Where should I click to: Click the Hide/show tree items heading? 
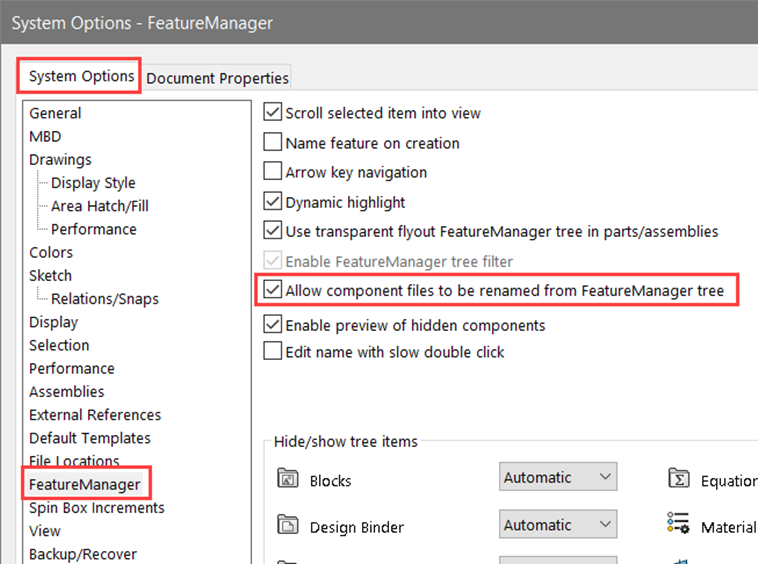346,441
